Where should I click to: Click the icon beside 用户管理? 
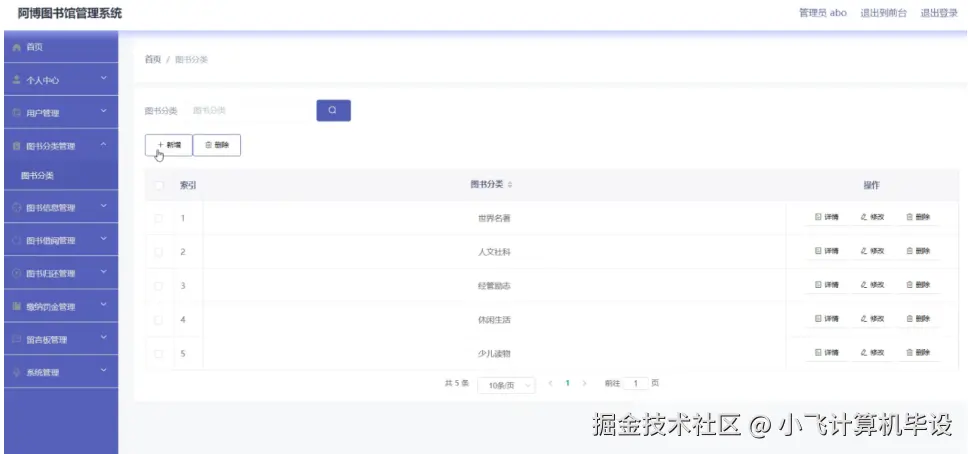[17, 113]
